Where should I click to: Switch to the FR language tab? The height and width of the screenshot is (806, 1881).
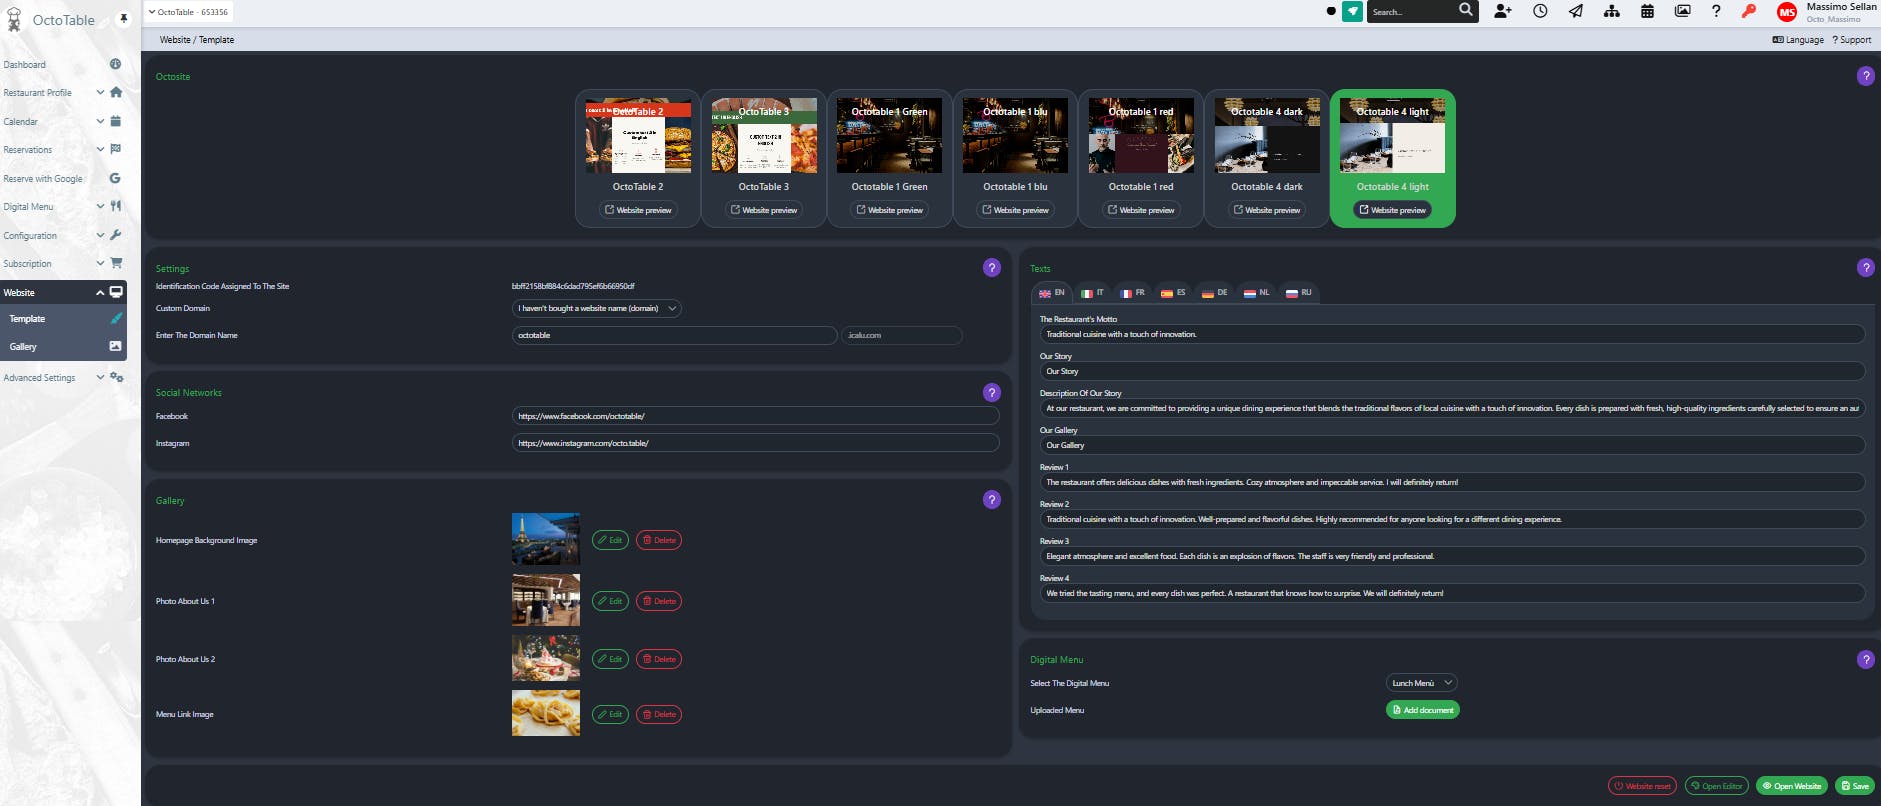[1132, 293]
